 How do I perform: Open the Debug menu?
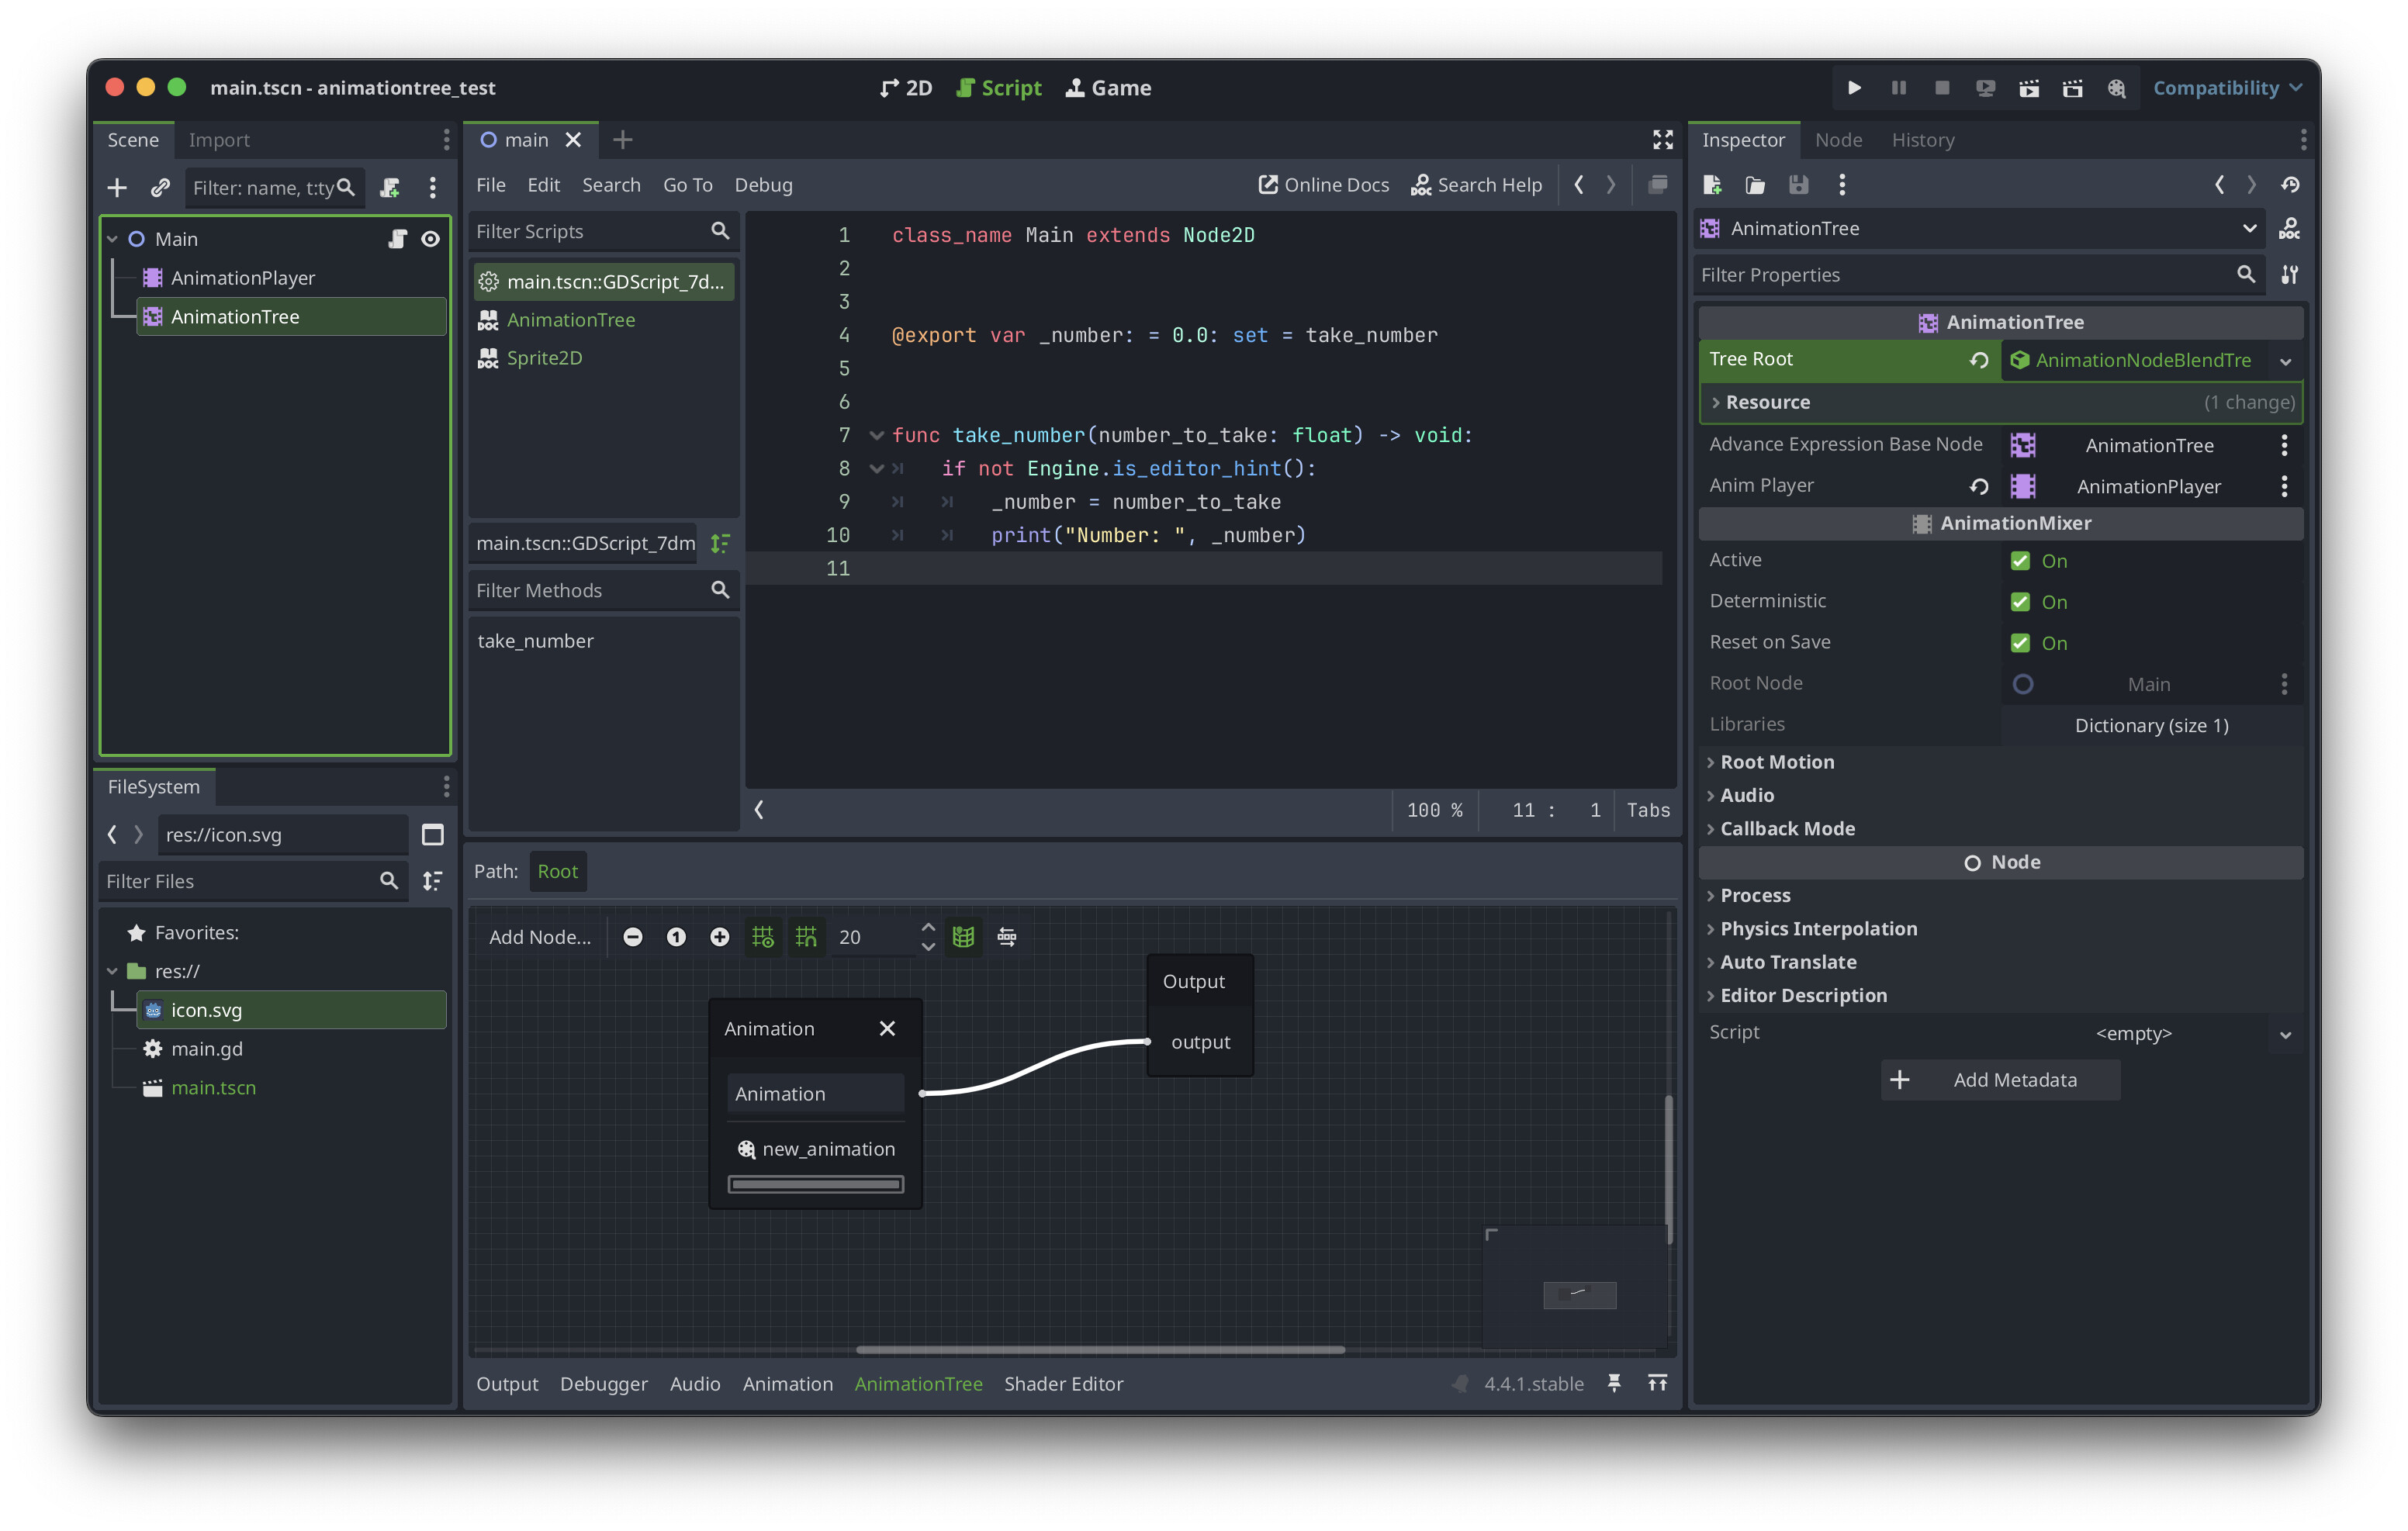click(x=763, y=184)
